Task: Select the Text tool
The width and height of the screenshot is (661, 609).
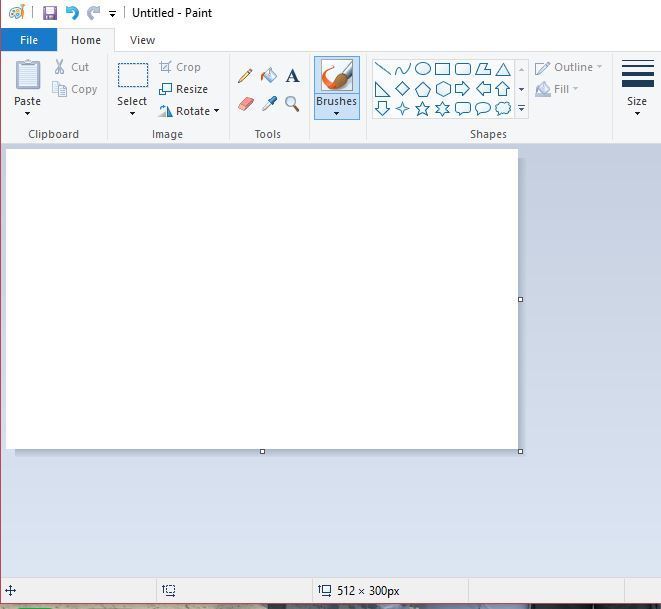Action: 292,76
